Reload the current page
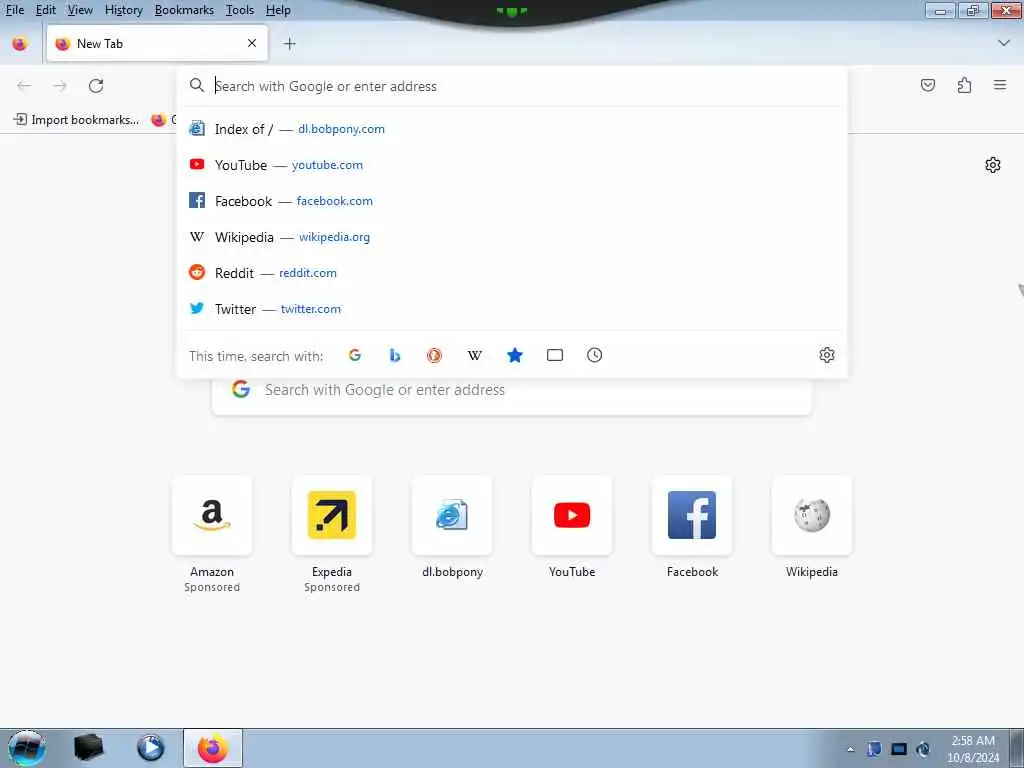This screenshot has height=768, width=1024. point(96,86)
